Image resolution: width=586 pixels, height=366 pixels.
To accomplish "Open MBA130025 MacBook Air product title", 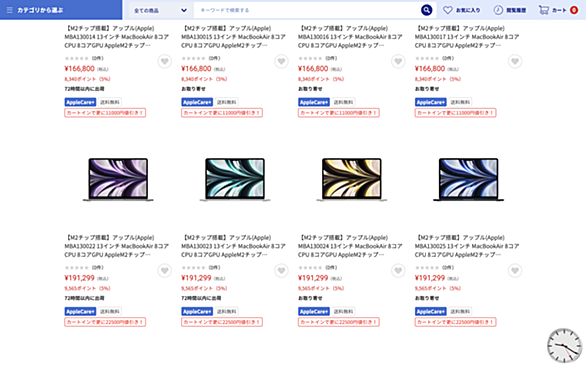I will pyautogui.click(x=467, y=246).
